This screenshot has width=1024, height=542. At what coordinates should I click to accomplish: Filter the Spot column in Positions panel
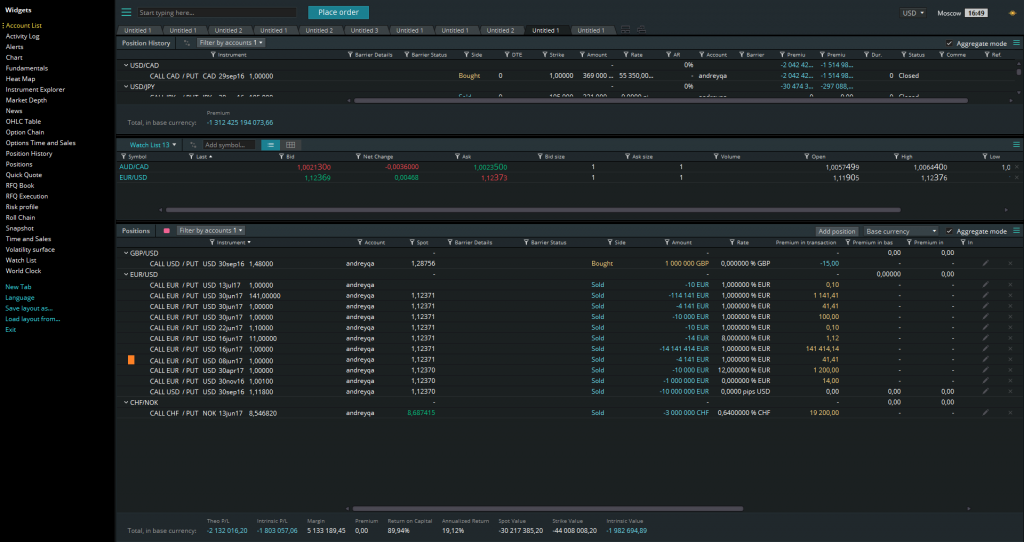pos(413,242)
